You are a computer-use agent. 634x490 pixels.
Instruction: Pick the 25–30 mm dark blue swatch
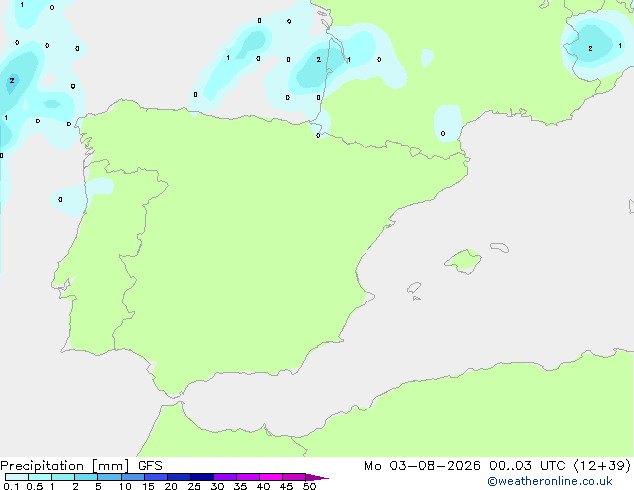[x=202, y=477]
